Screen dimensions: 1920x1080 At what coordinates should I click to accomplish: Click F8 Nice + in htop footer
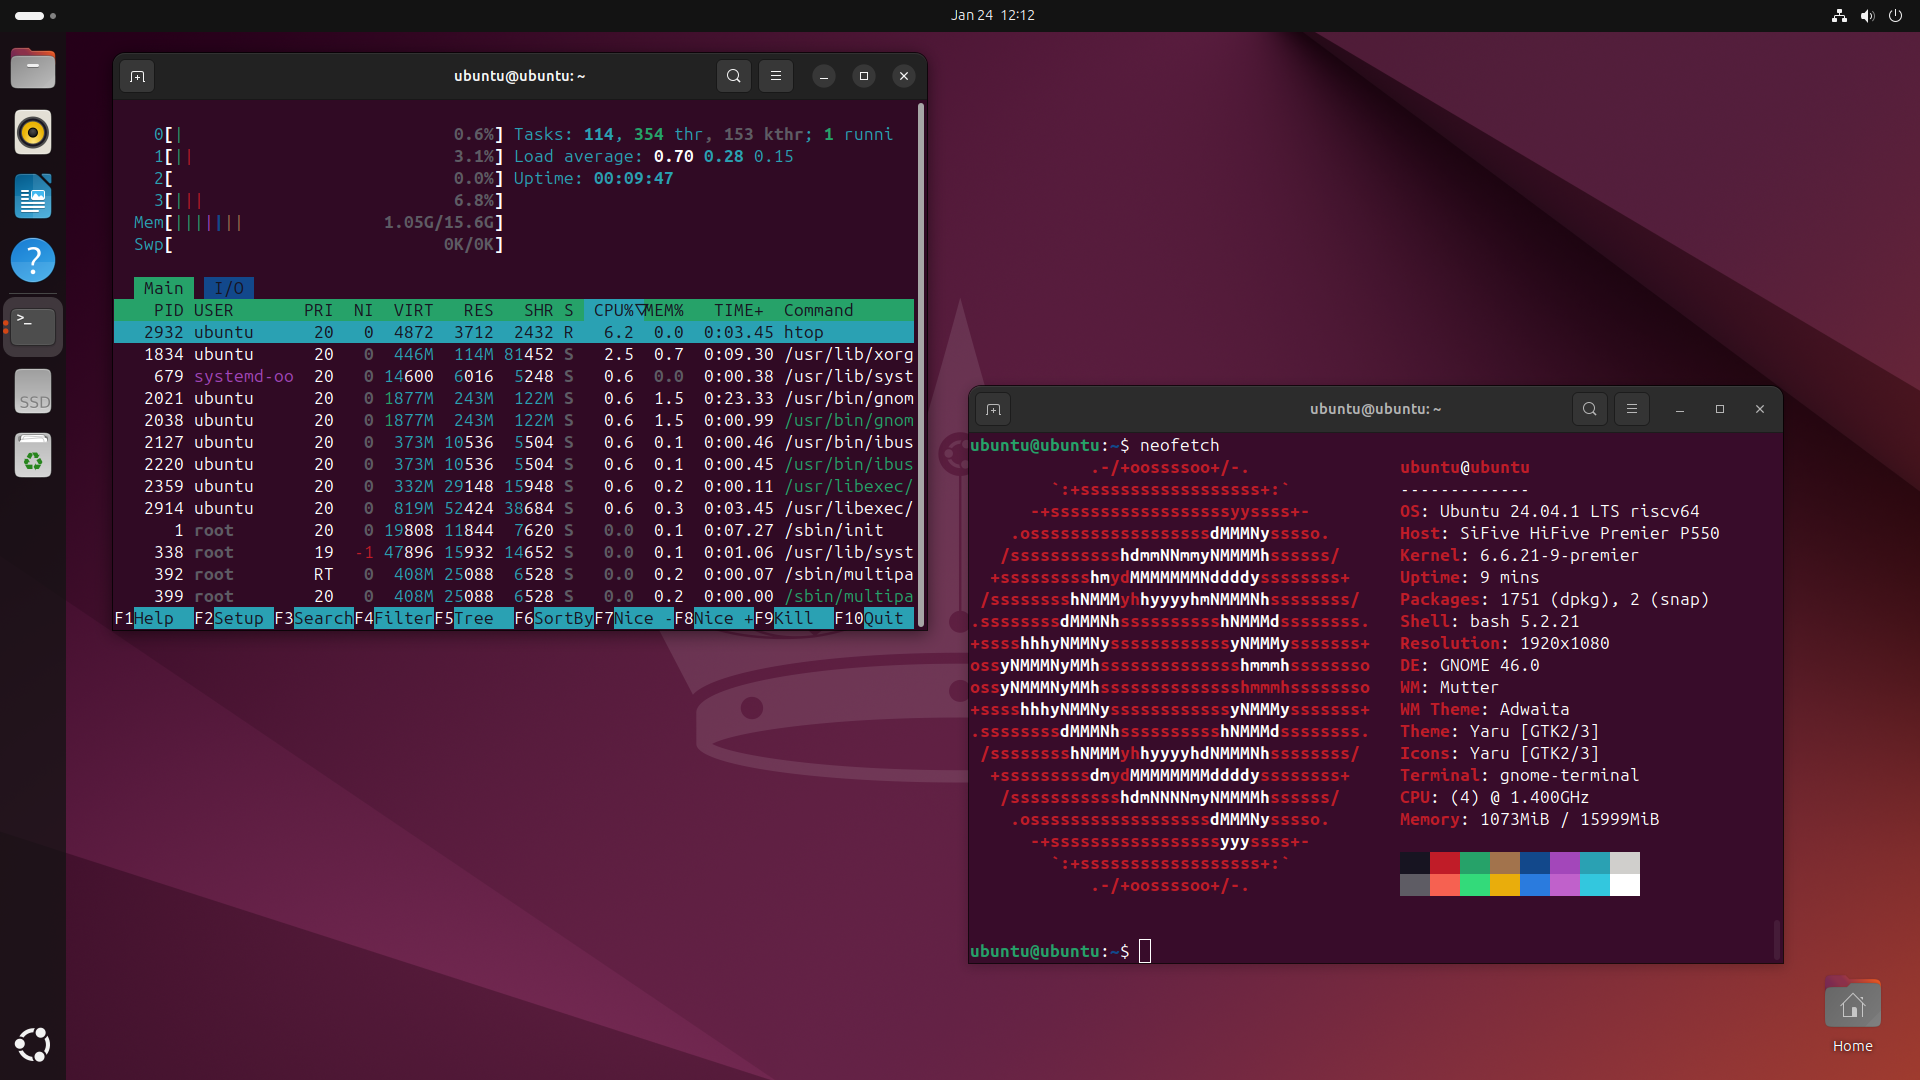coord(714,618)
